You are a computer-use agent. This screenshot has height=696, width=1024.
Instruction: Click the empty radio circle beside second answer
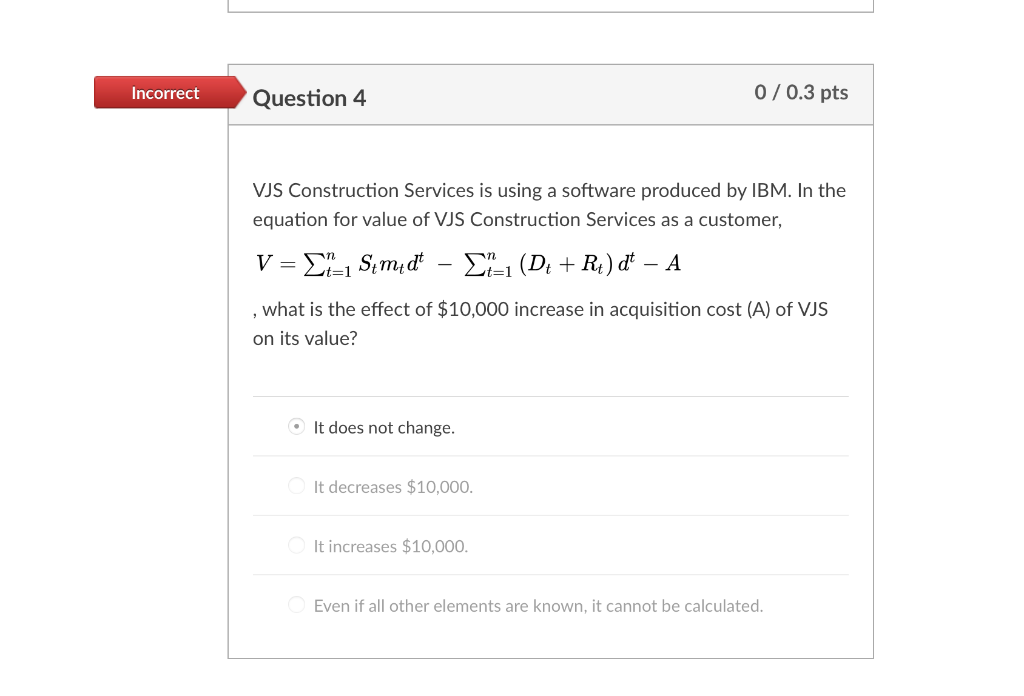[296, 485]
